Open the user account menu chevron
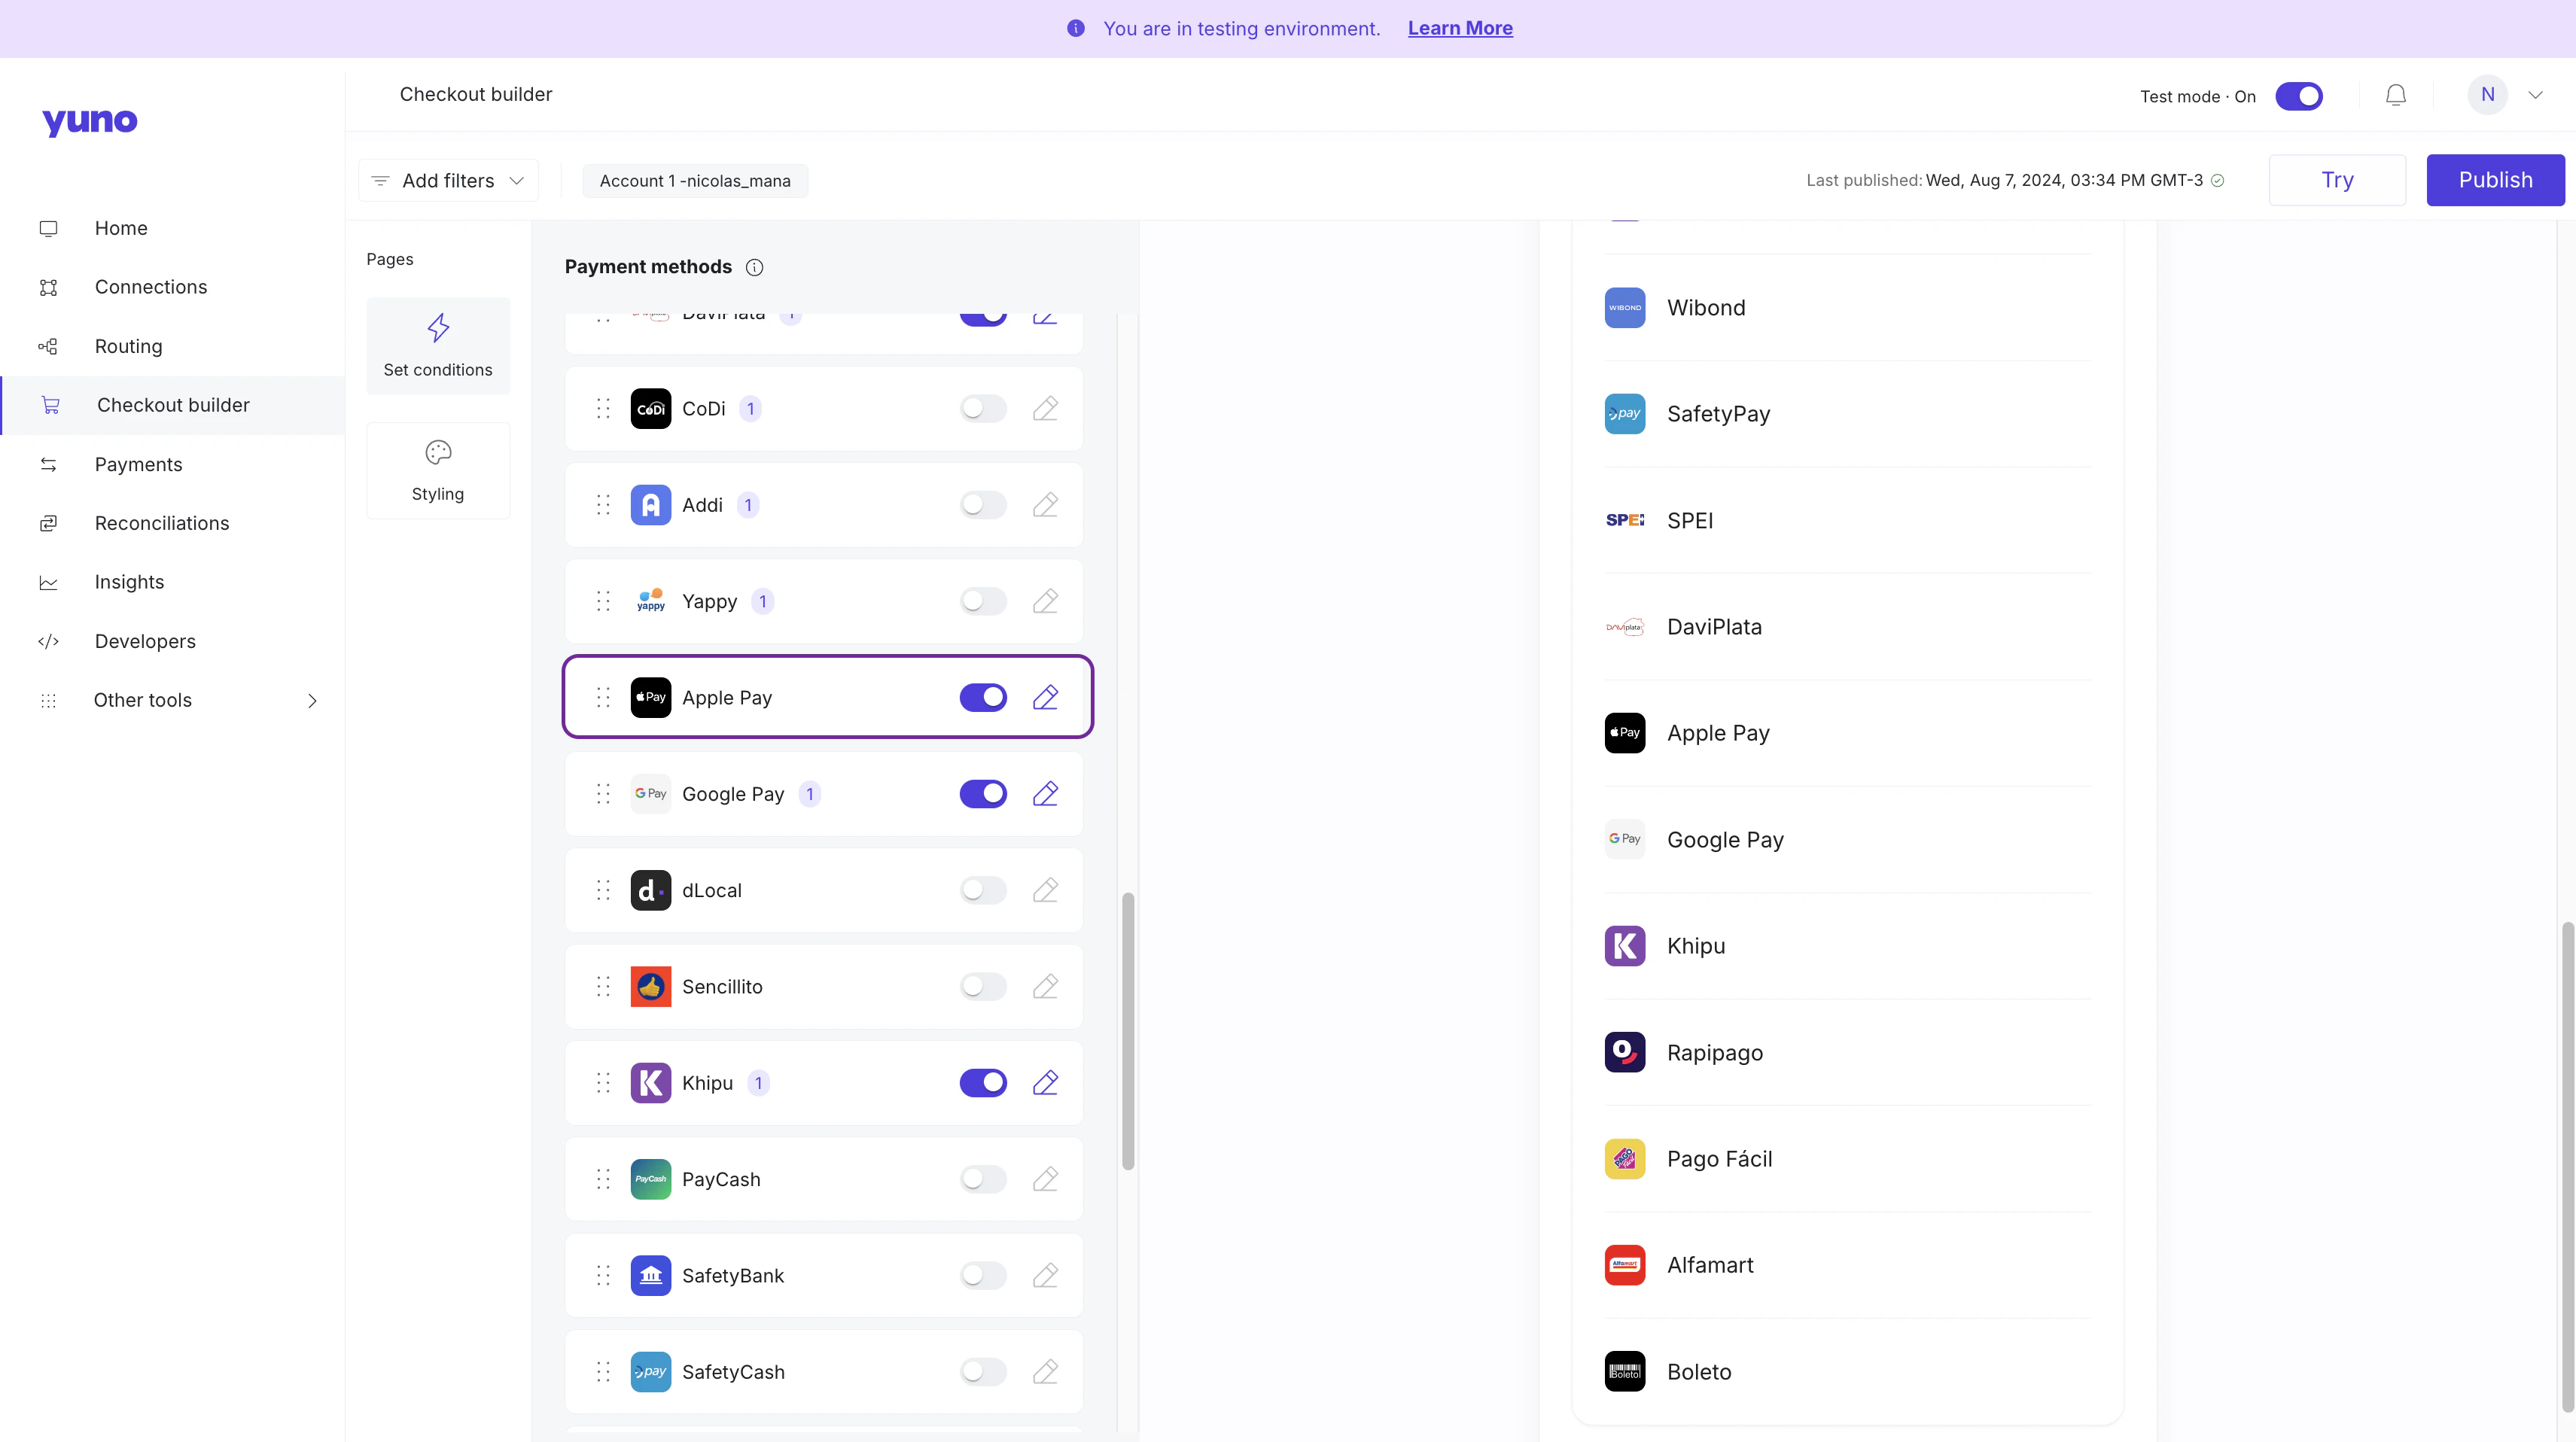Image resolution: width=2576 pixels, height=1442 pixels. [2535, 95]
